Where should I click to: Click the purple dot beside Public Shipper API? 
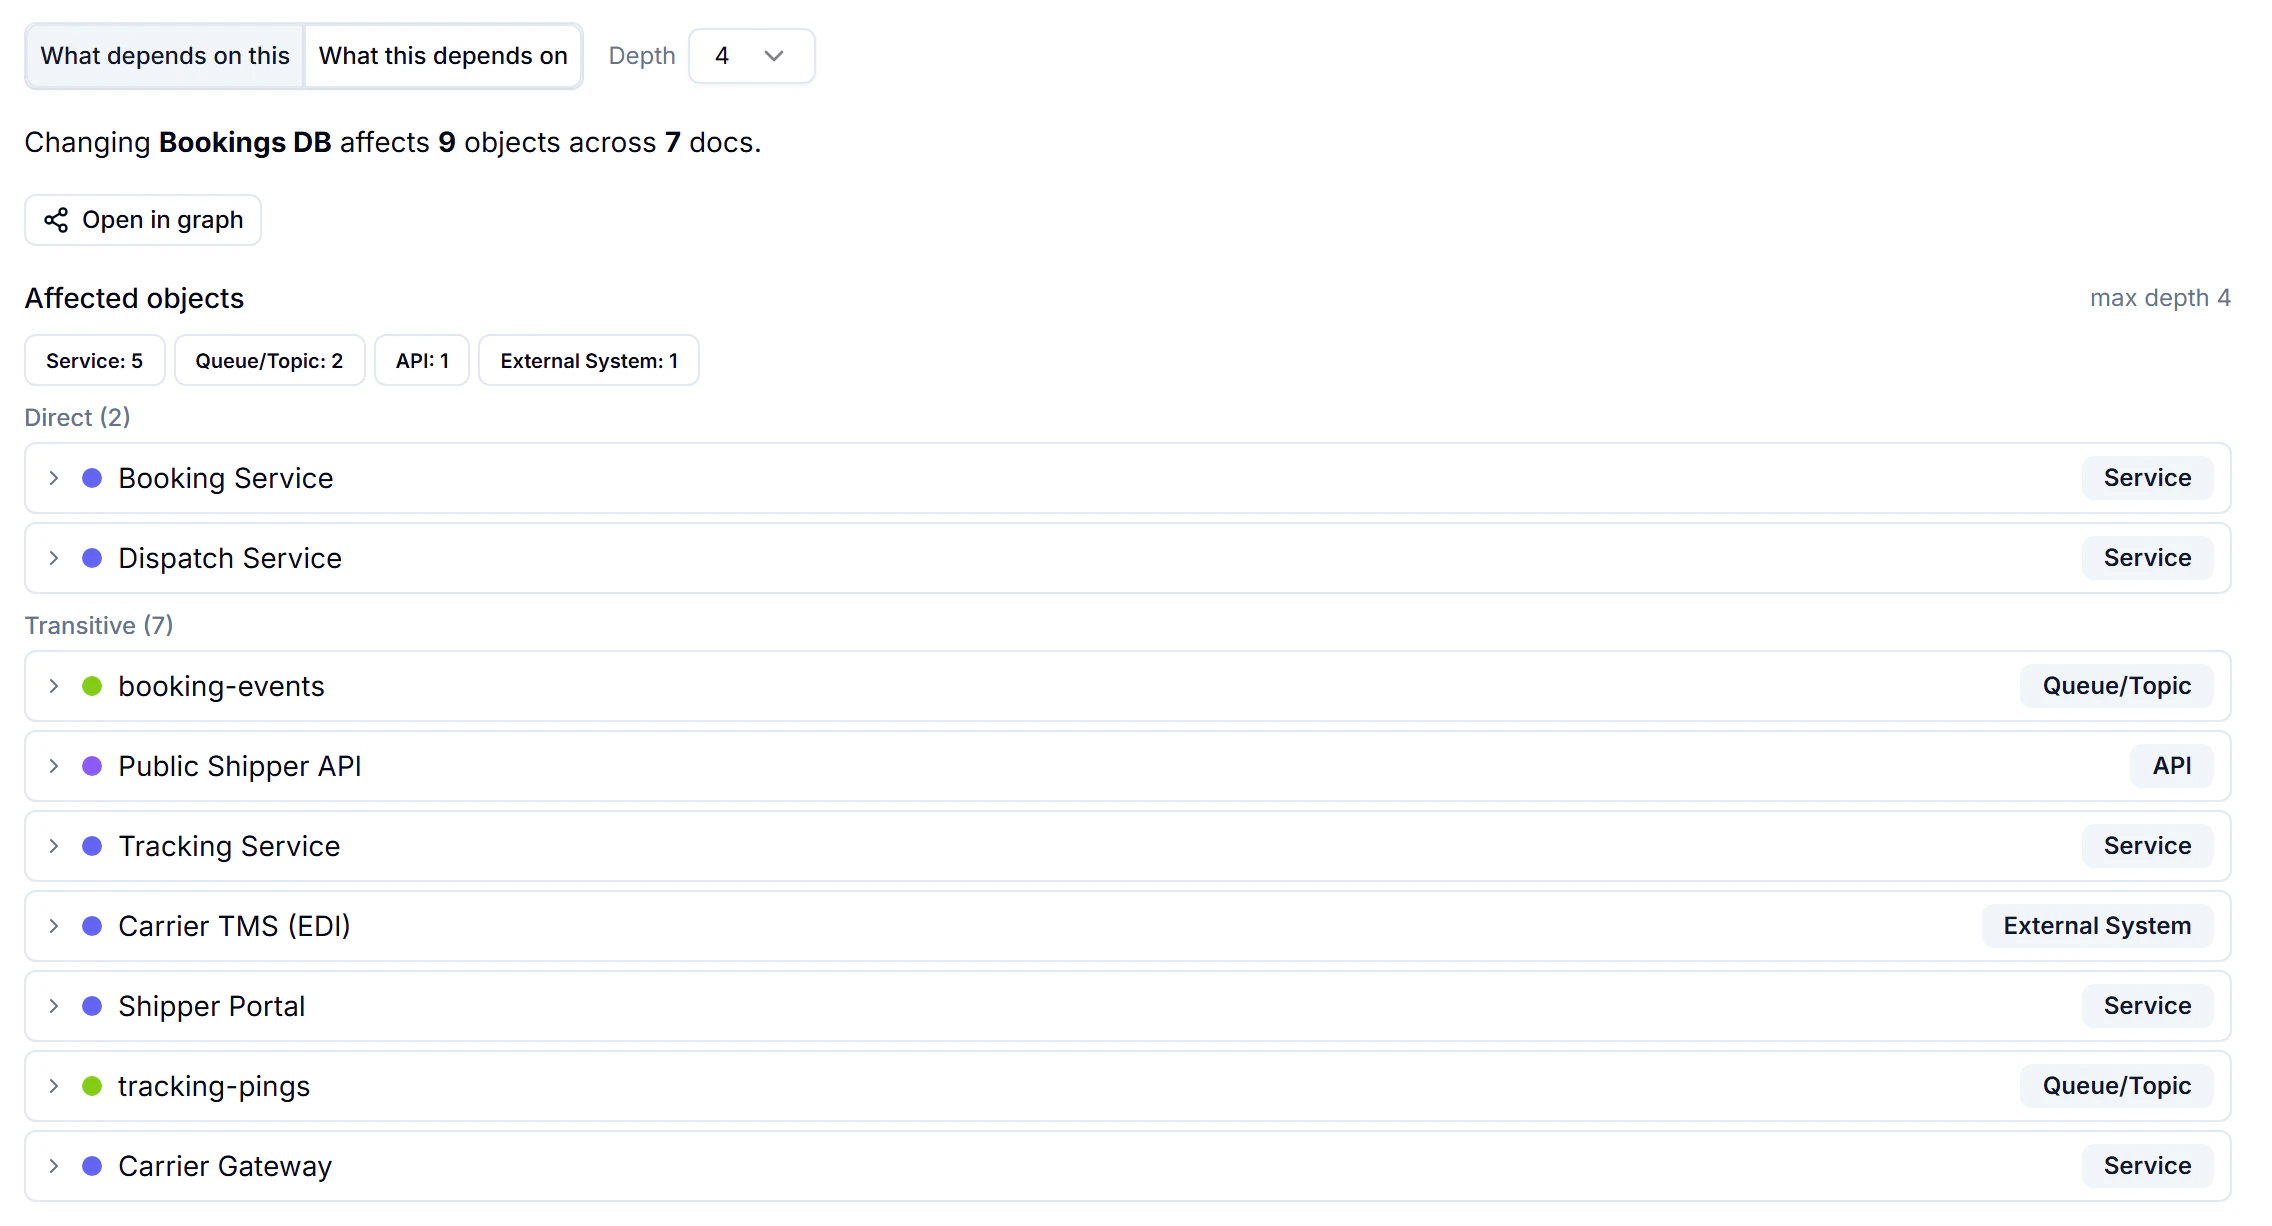point(92,766)
